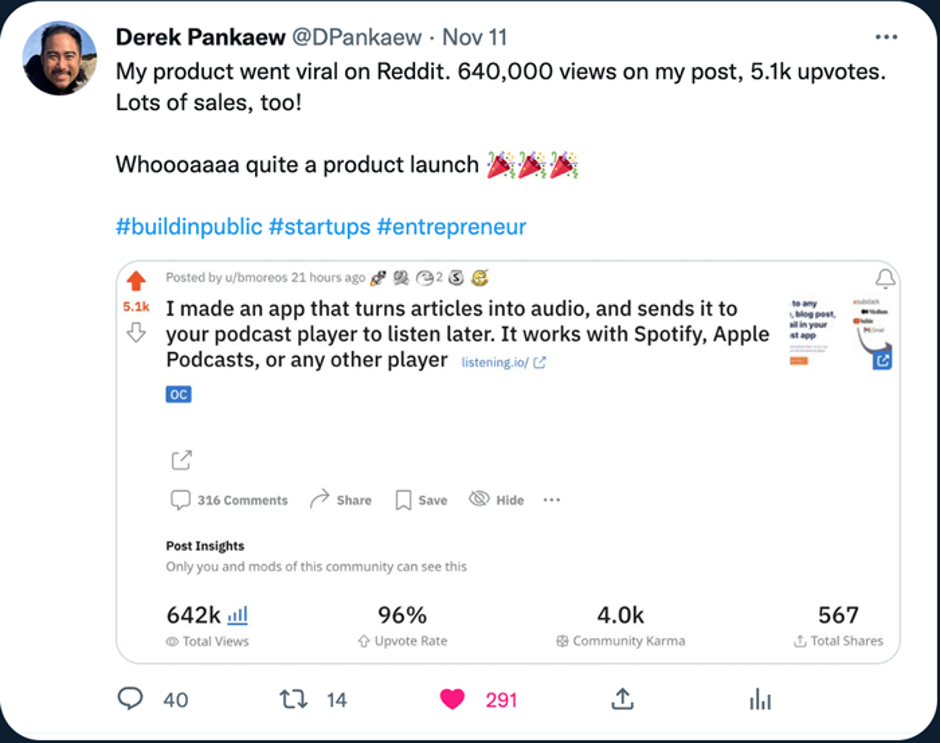Share the Reddit post
941x743 pixels.
[x=341, y=500]
